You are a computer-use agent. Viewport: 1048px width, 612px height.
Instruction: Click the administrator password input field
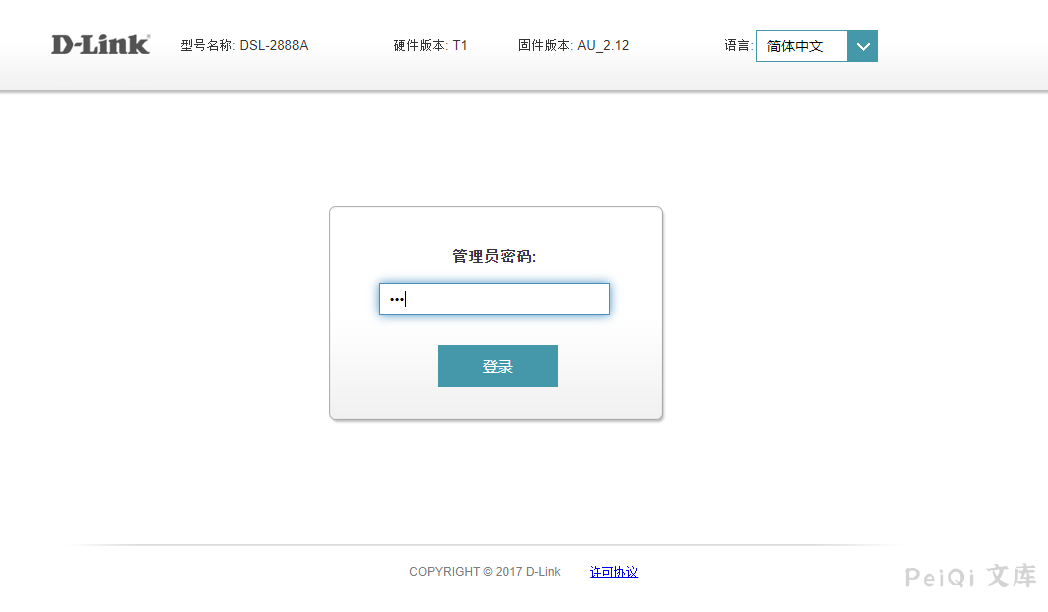[x=494, y=298]
